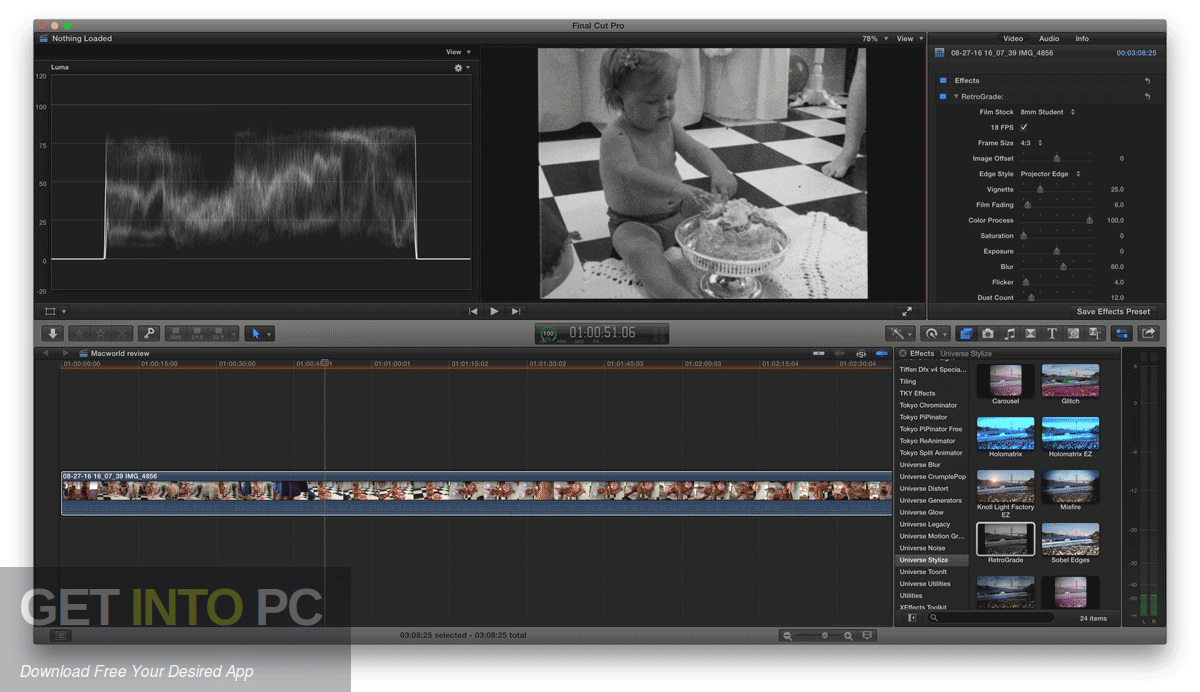Image resolution: width=1200 pixels, height=692 pixels.
Task: Open the Photos browser camera icon
Action: (x=988, y=333)
